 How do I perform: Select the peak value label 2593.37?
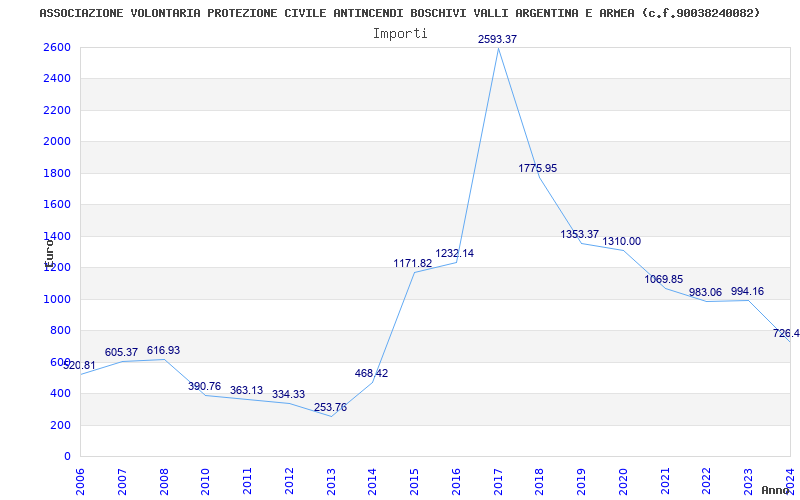[497, 39]
